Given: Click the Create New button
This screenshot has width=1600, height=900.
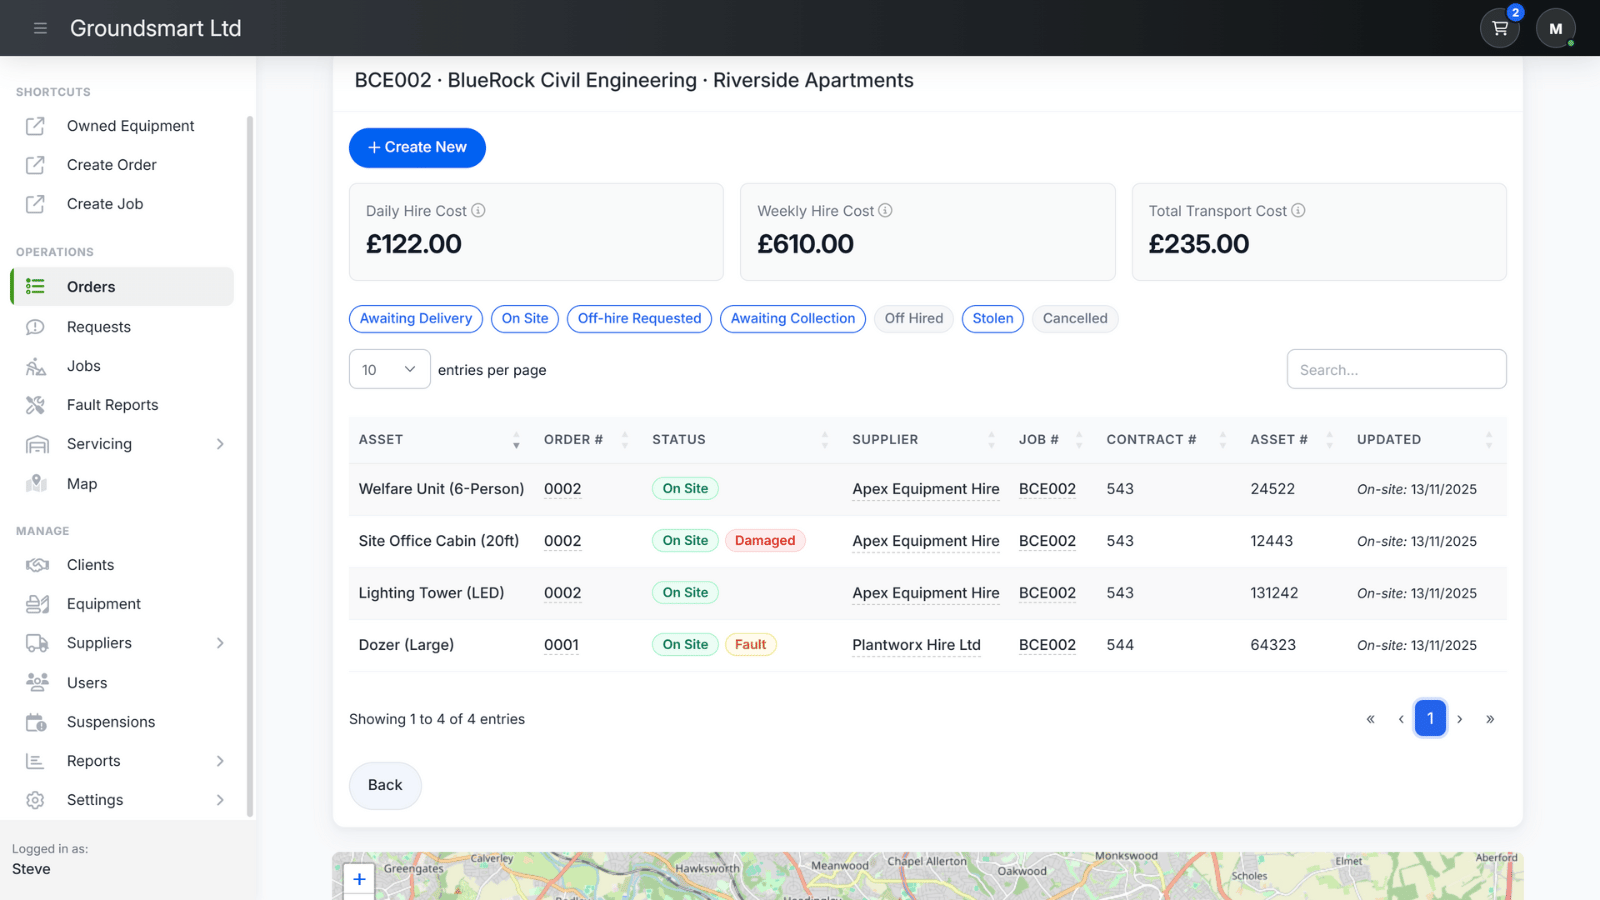Looking at the screenshot, I should click(417, 147).
